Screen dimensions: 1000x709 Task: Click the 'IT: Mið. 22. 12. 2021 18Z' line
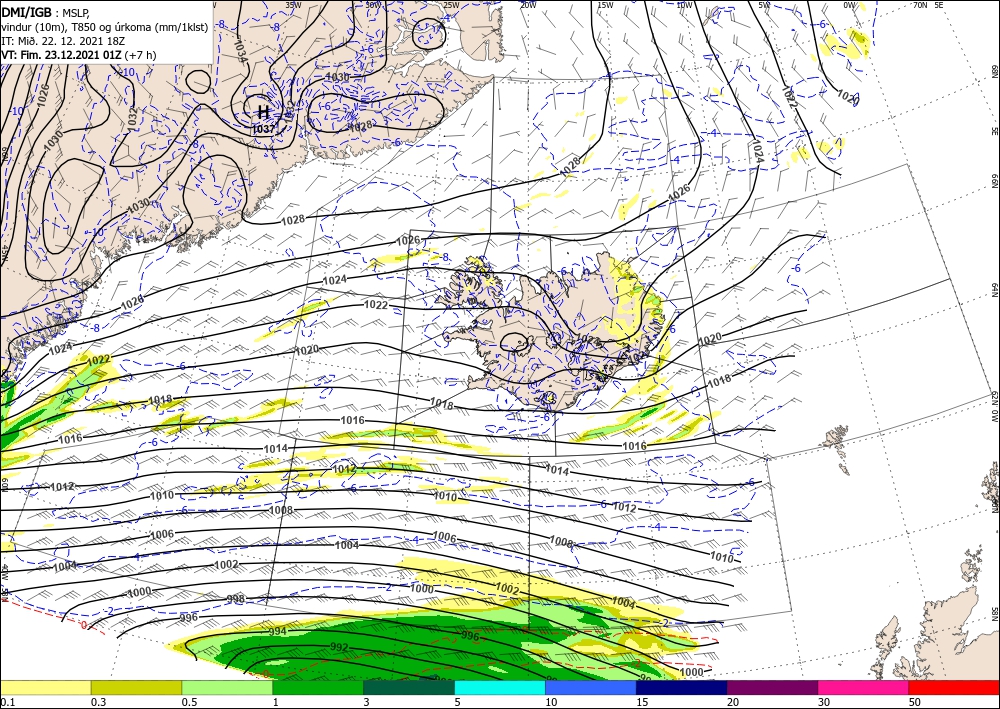pyautogui.click(x=63, y=41)
